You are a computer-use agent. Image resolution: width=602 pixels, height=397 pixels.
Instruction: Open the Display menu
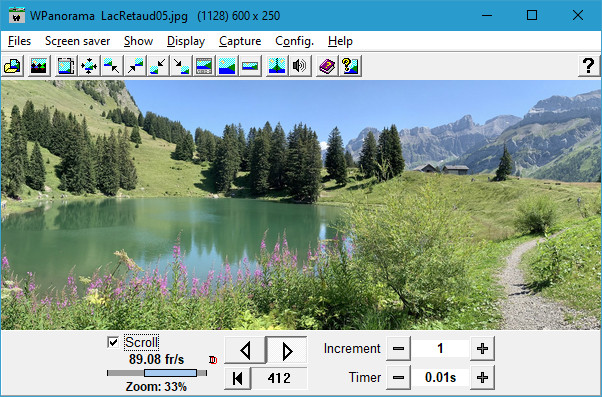186,41
